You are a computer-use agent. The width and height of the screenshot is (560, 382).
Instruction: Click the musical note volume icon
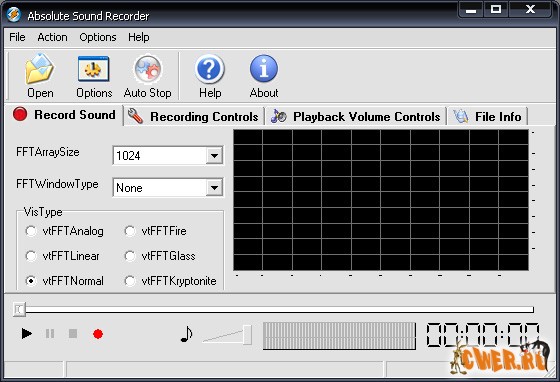(186, 335)
